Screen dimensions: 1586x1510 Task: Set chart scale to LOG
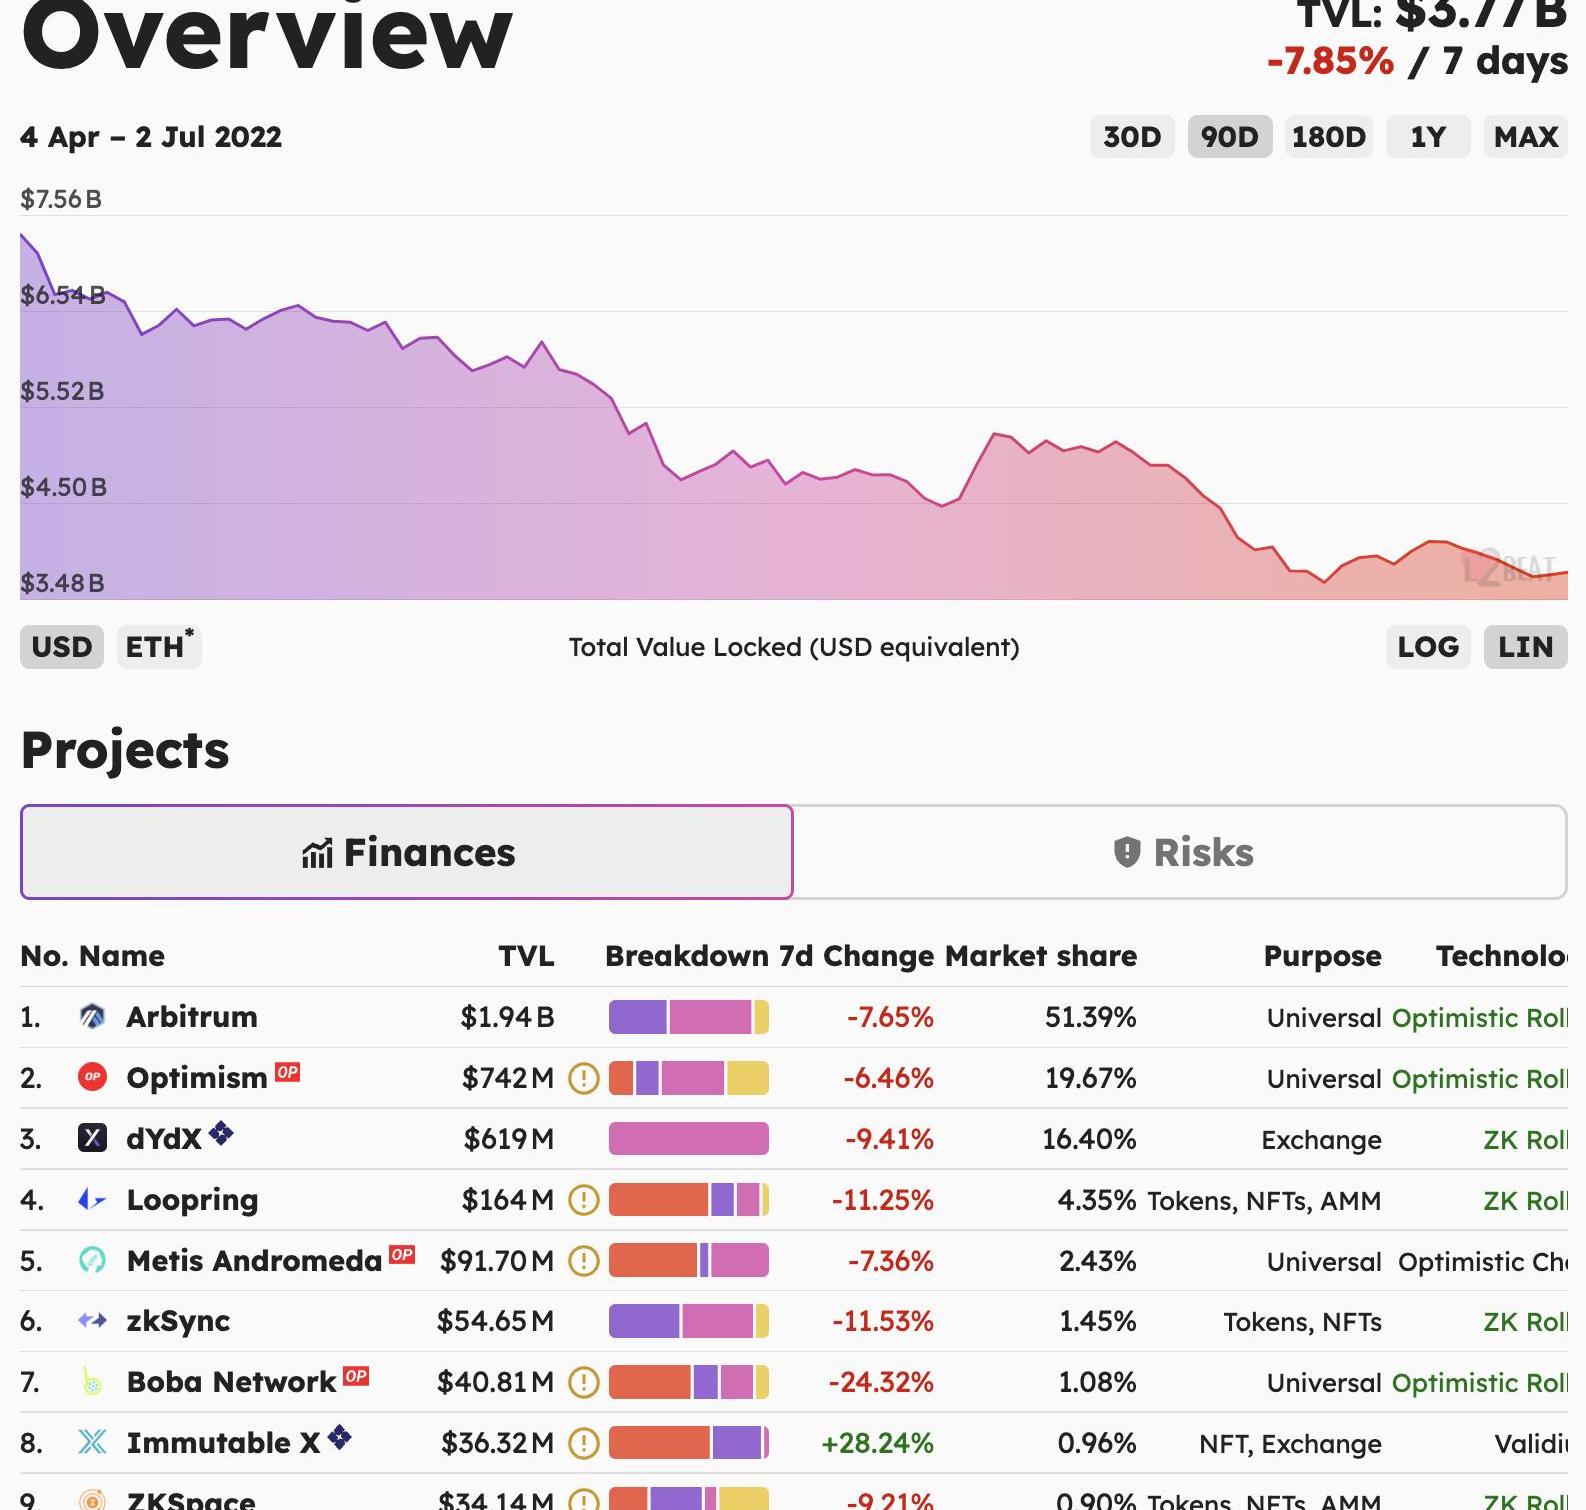(x=1428, y=647)
